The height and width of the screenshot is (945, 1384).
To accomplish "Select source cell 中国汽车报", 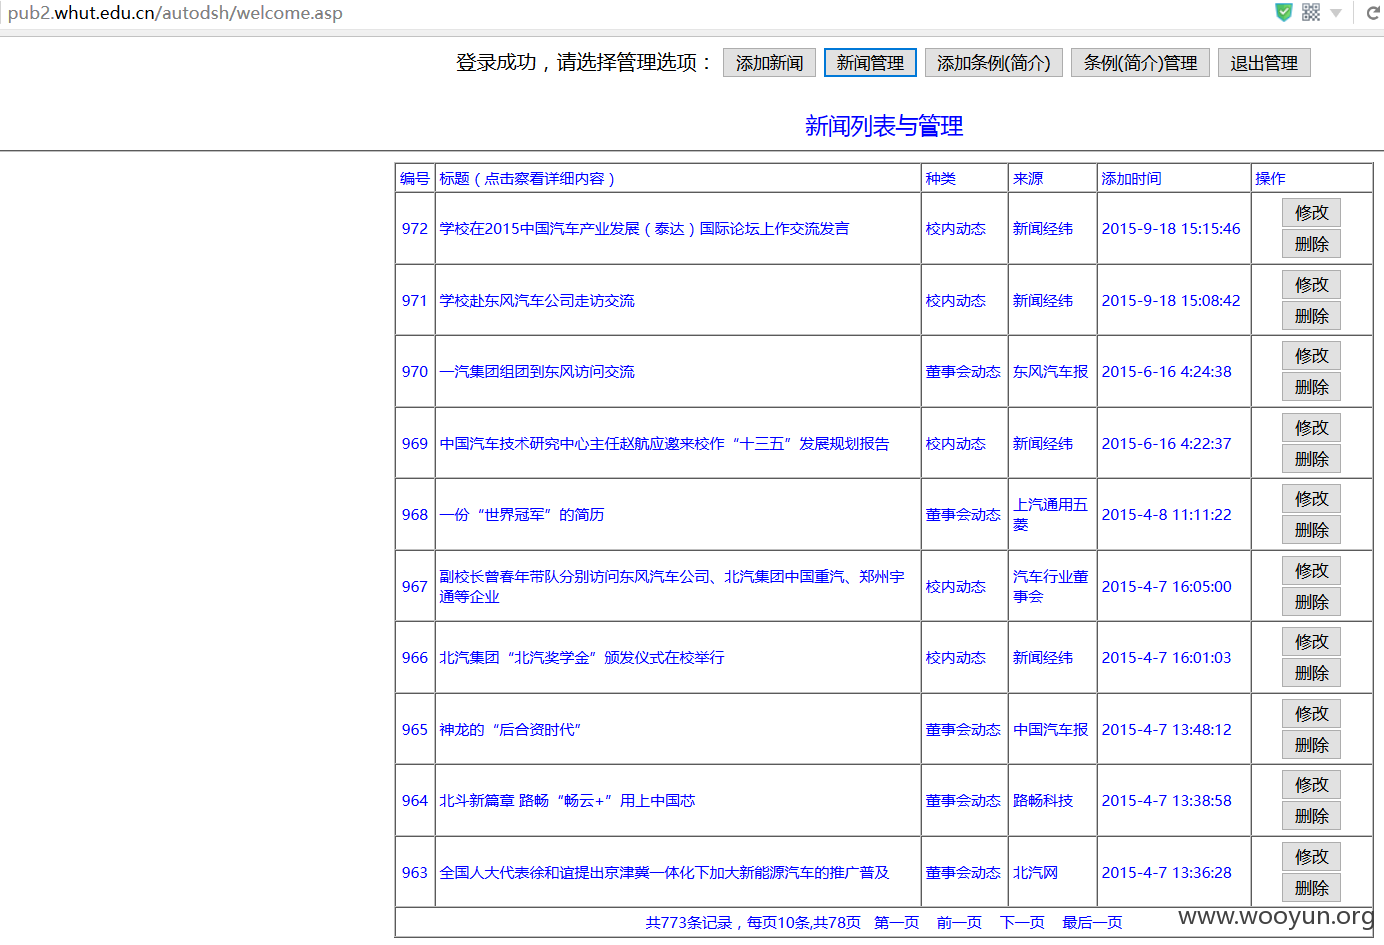I will pyautogui.click(x=1050, y=730).
